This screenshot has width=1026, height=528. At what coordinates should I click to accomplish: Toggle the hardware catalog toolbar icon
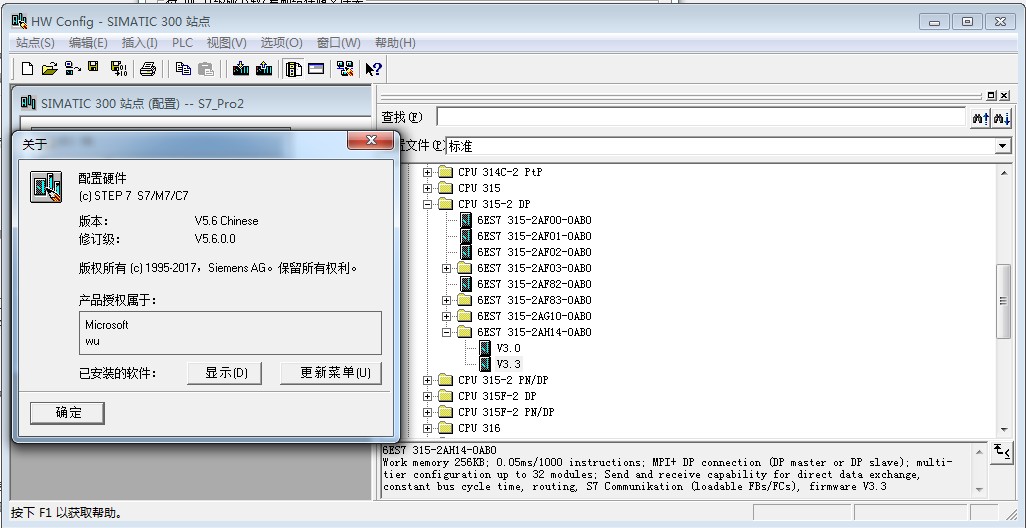point(293,69)
